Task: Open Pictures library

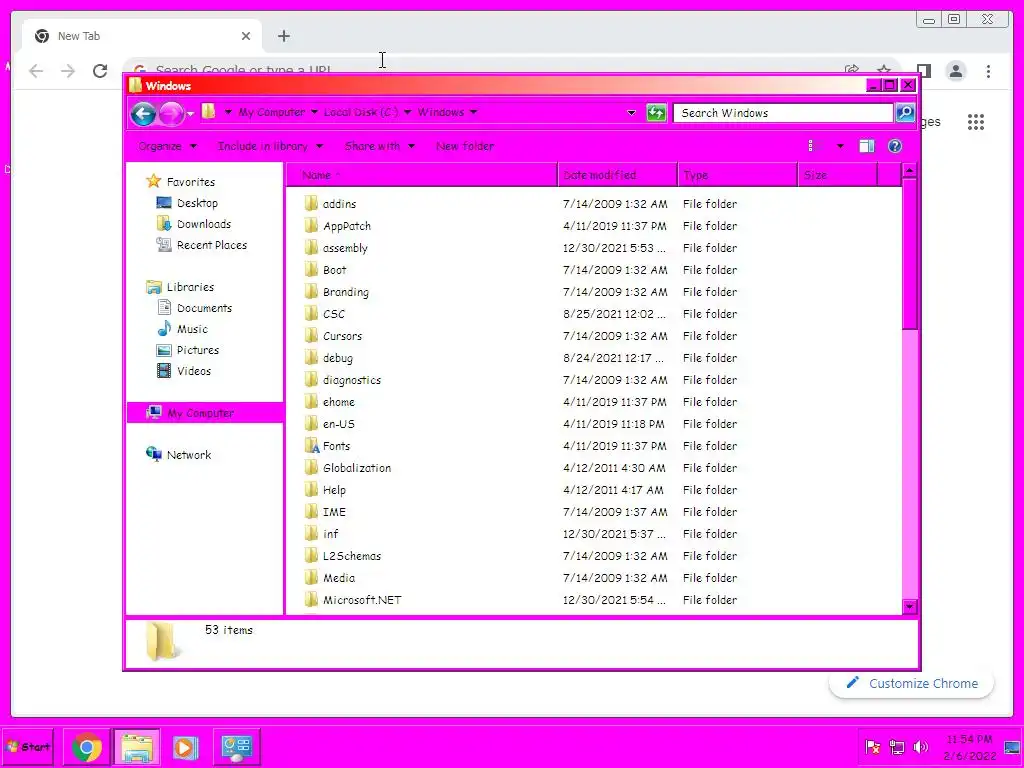Action: point(198,350)
